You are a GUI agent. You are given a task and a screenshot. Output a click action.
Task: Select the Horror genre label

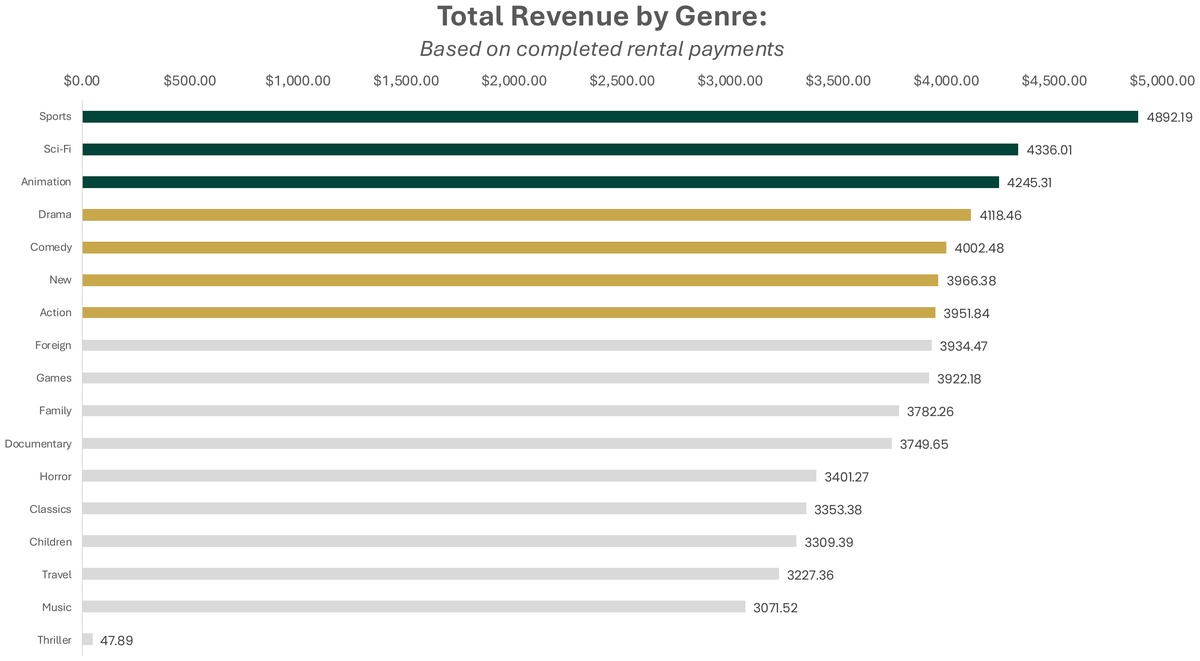point(57,476)
